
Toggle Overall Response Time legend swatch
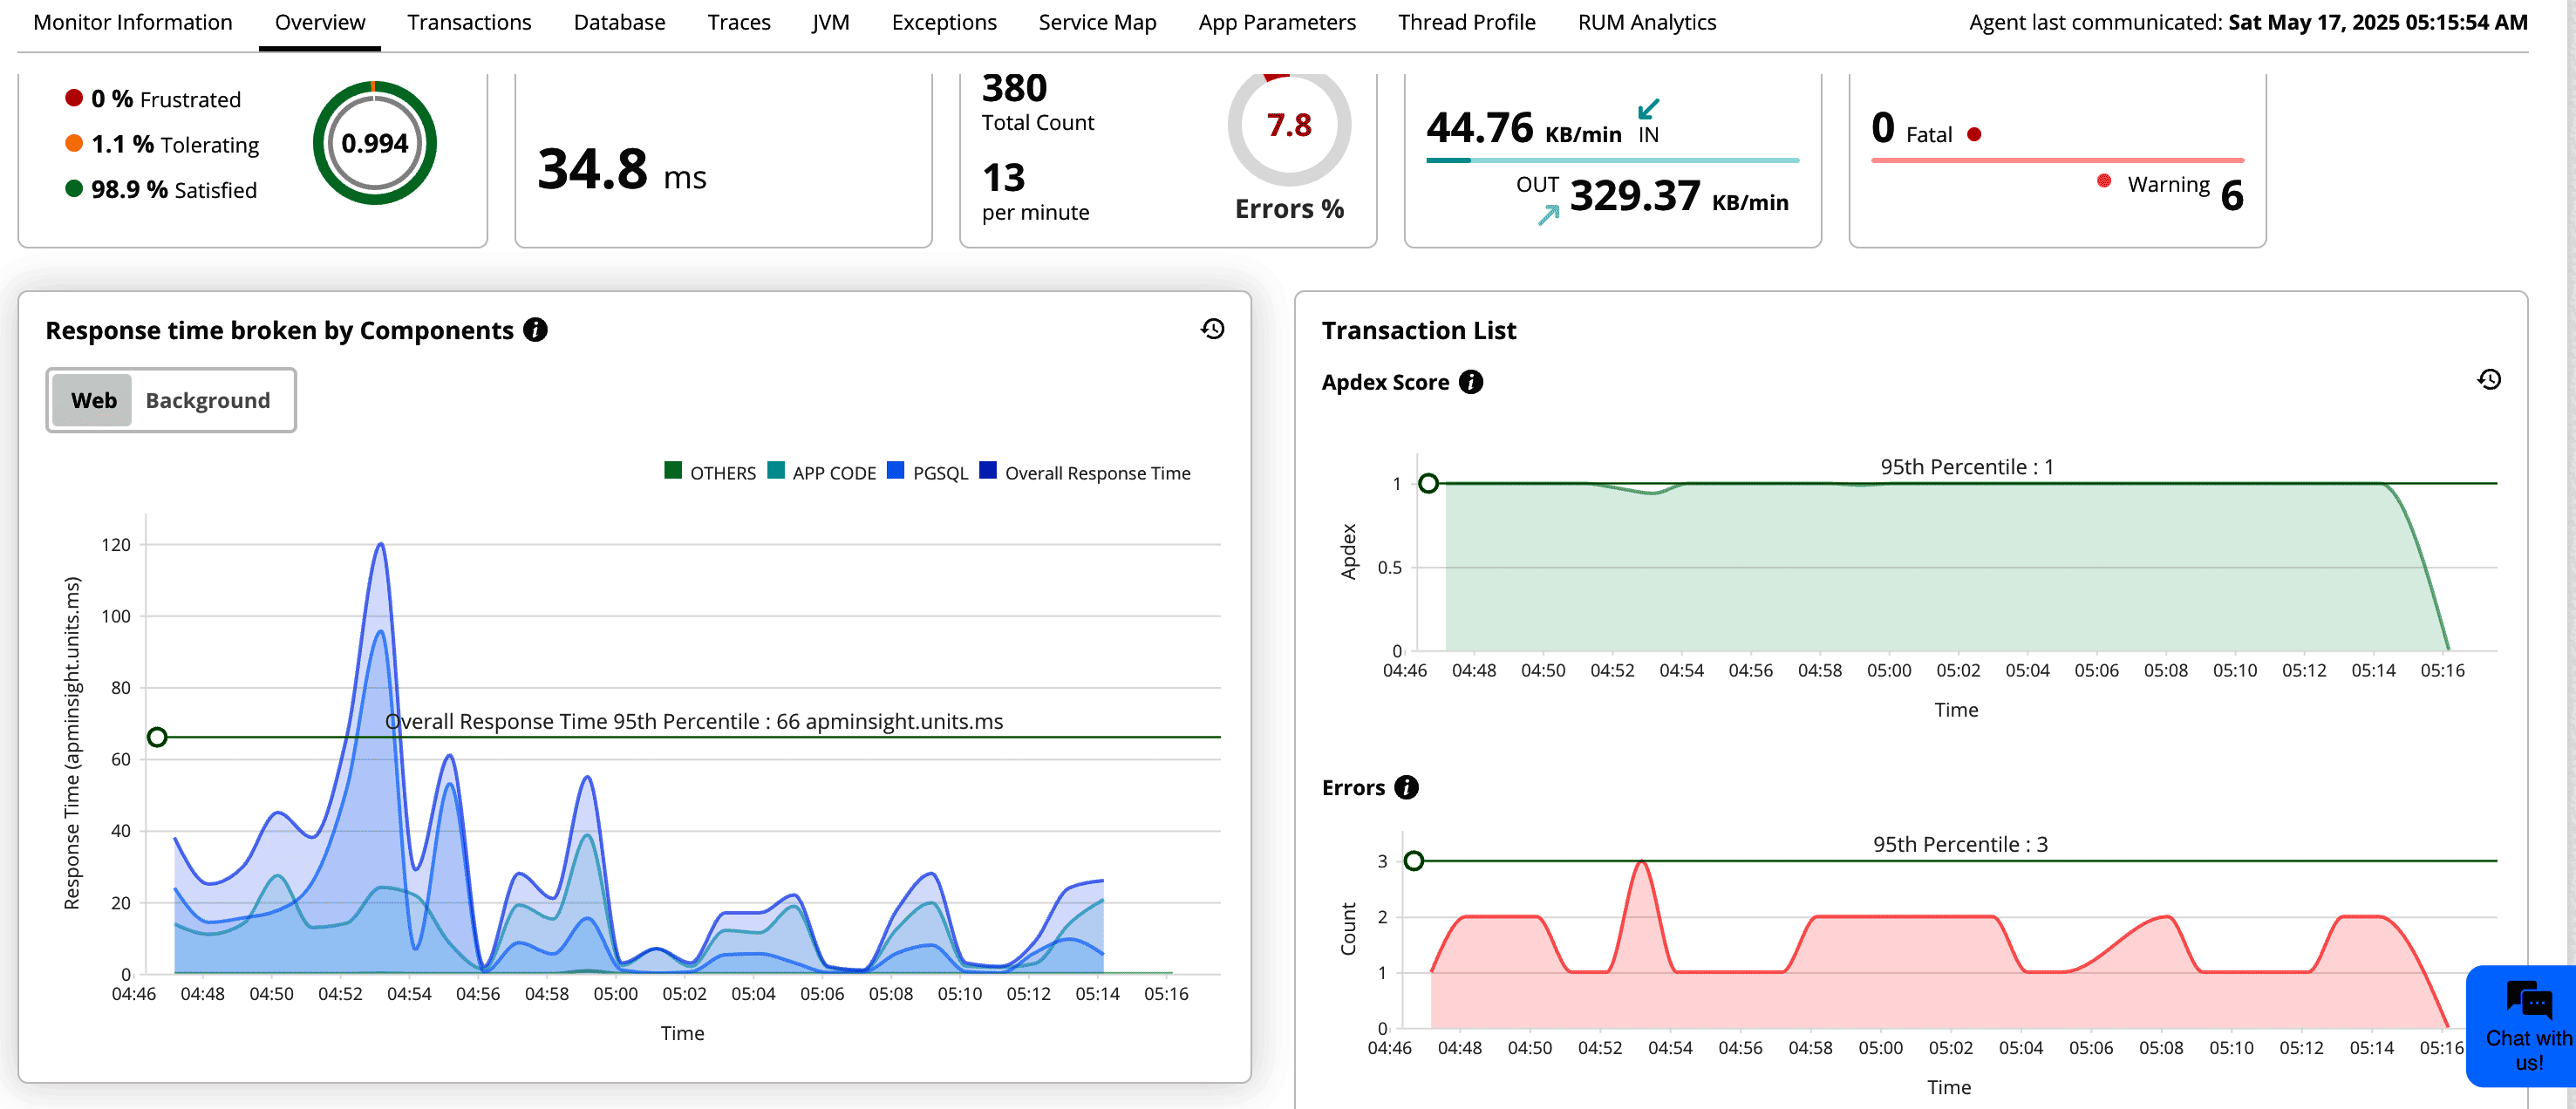(x=987, y=471)
